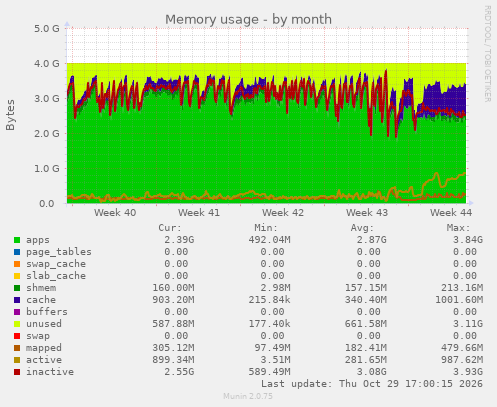Click cache average value 340.40M
The height and width of the screenshot is (407, 497).
[x=366, y=300]
